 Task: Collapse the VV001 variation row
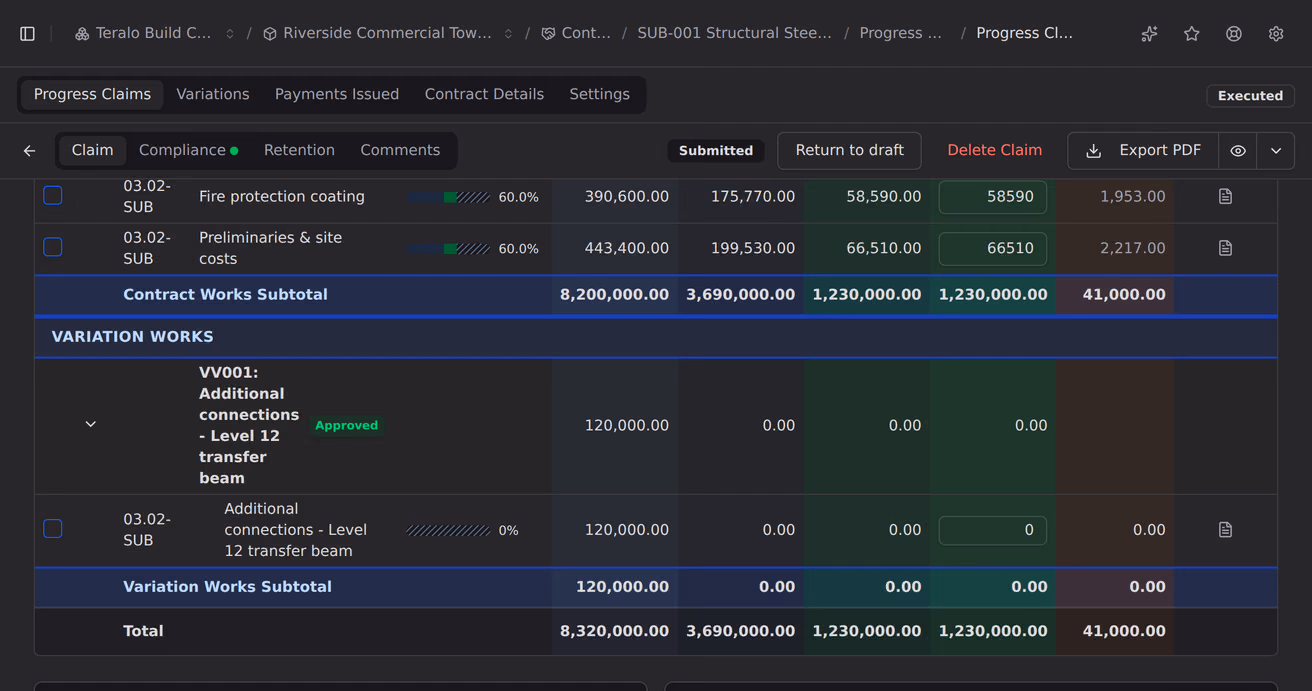point(91,425)
